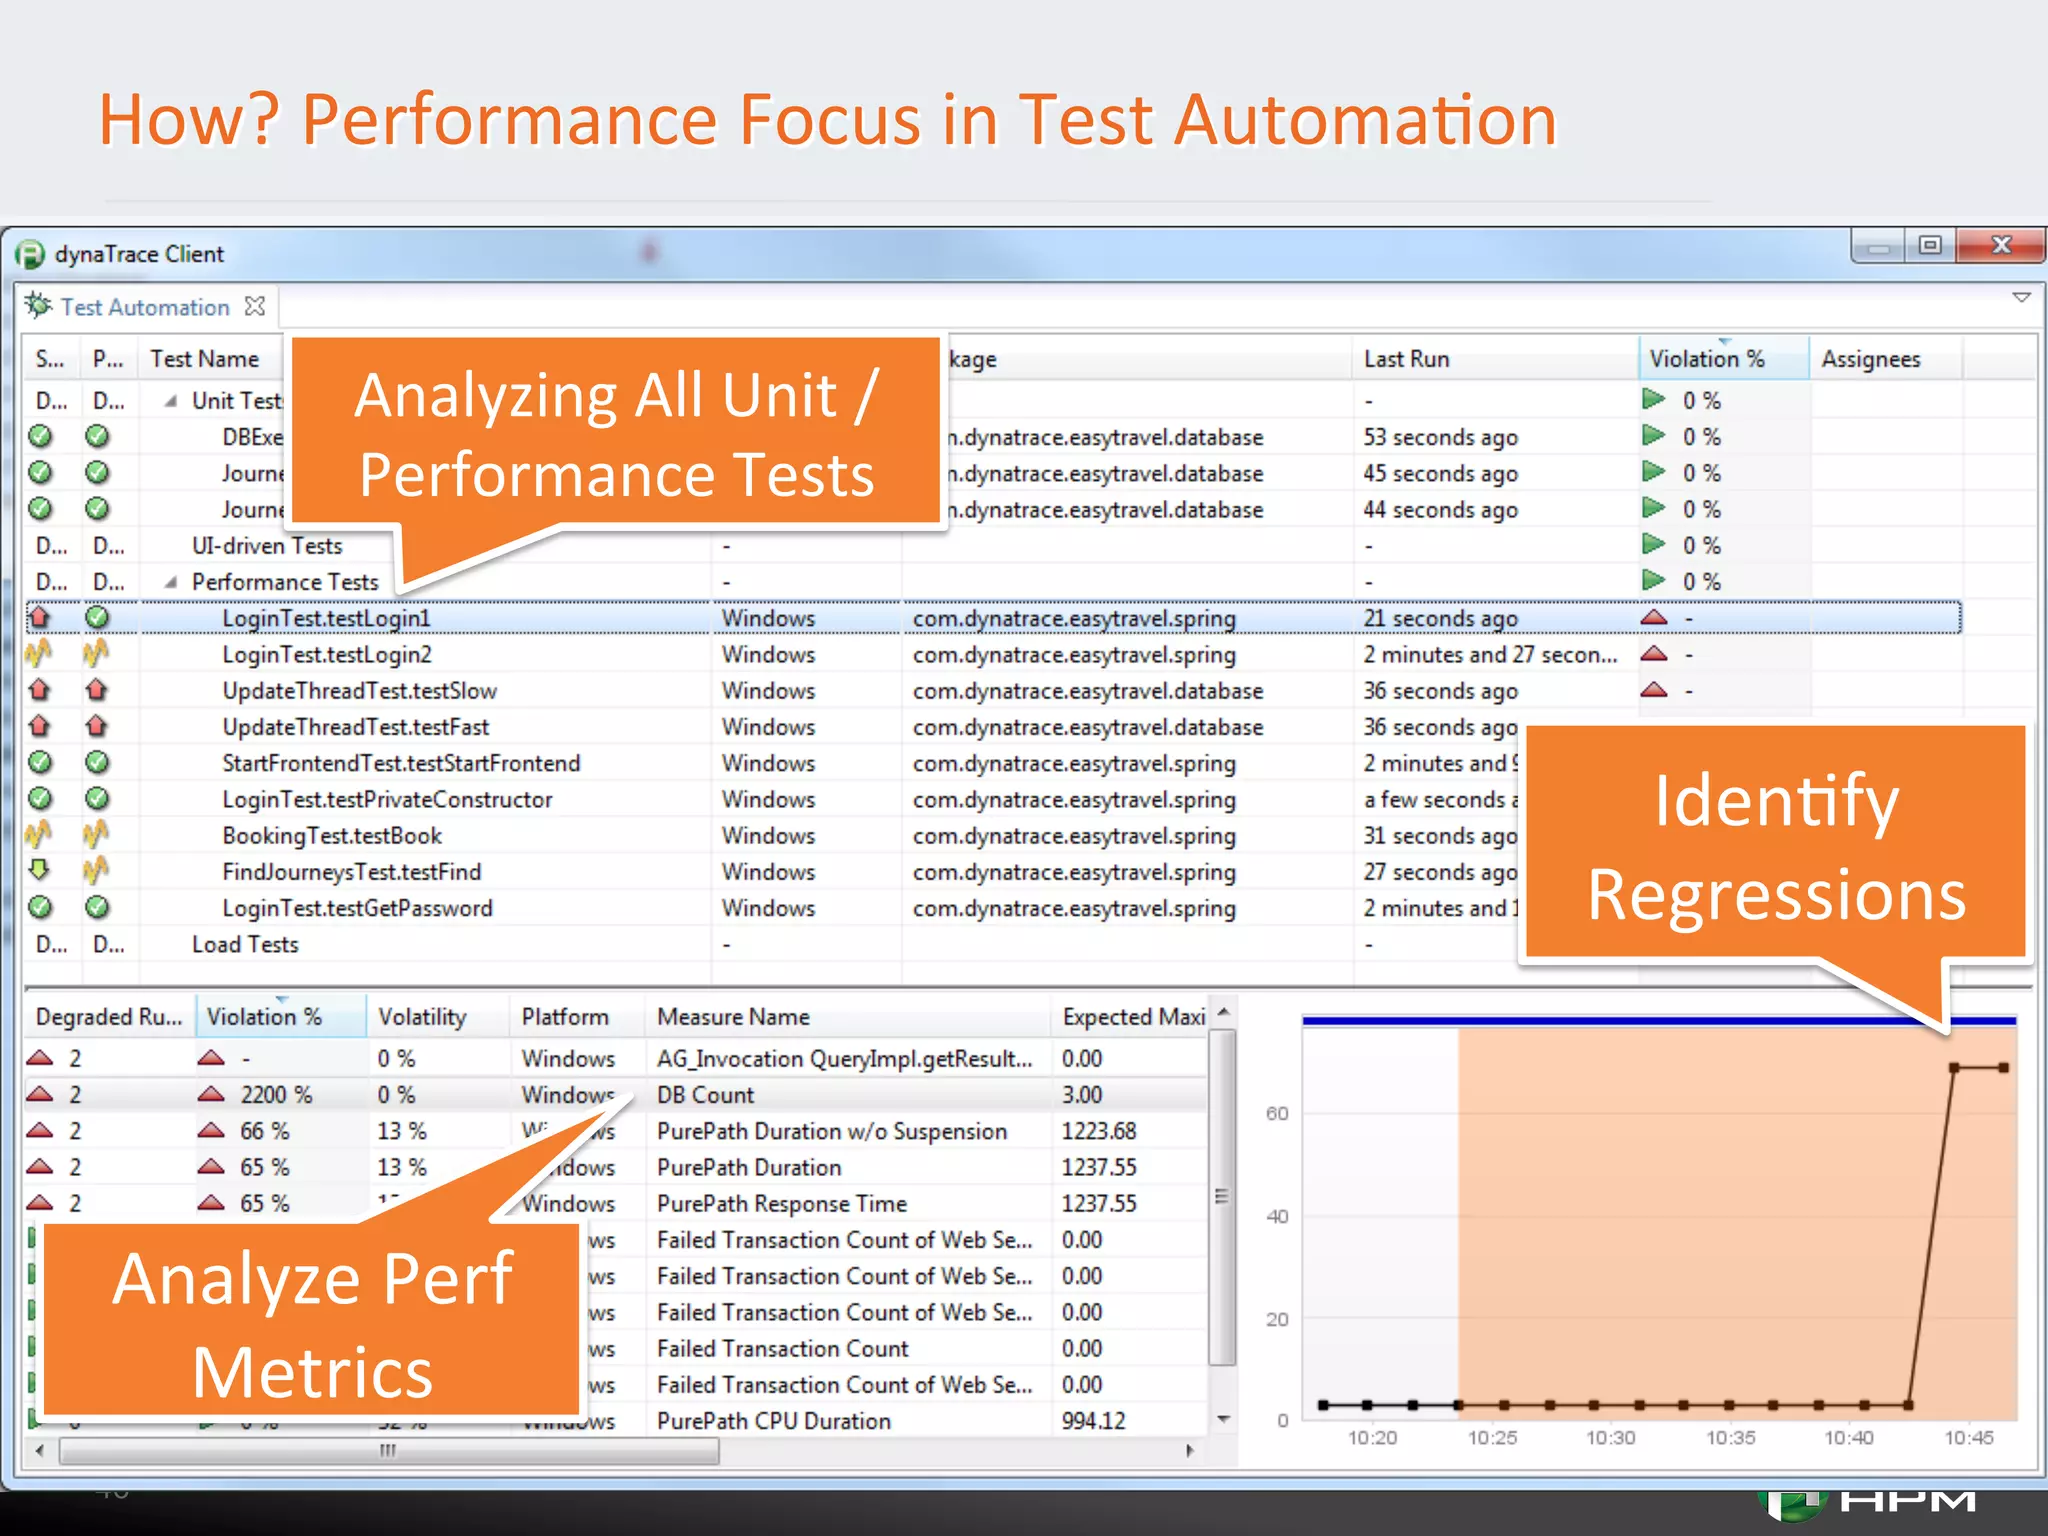
Task: Click the degraded triangle icon in DB Count row
Action: [40, 1094]
